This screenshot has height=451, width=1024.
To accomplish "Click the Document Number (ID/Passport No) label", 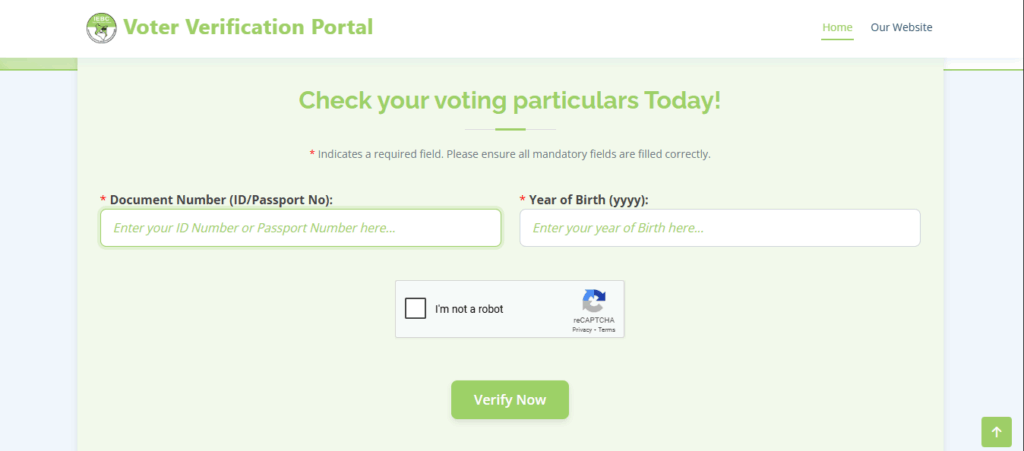I will click(221, 200).
